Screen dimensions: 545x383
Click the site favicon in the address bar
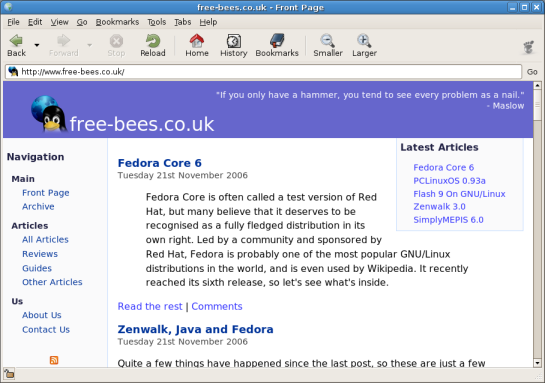coord(13,72)
